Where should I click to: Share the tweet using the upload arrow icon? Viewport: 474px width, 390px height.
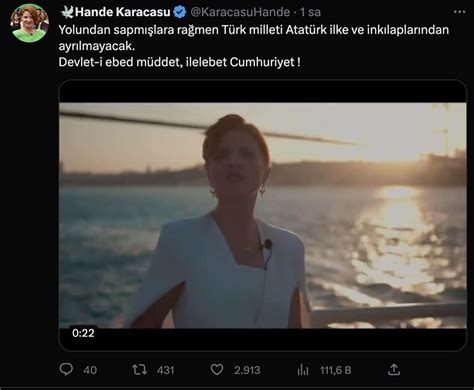[x=394, y=369]
